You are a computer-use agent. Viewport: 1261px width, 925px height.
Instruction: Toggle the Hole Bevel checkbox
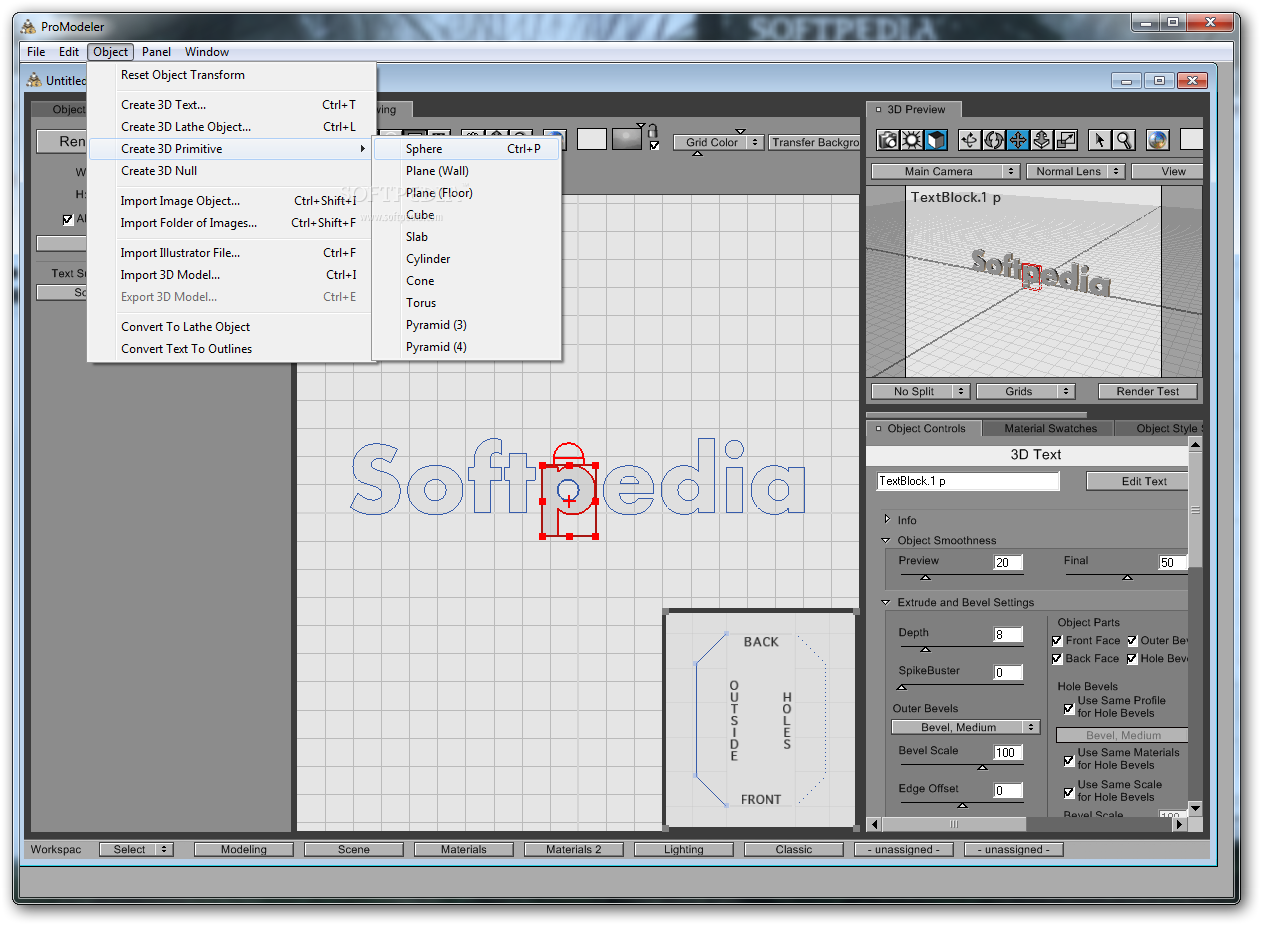tap(1132, 659)
